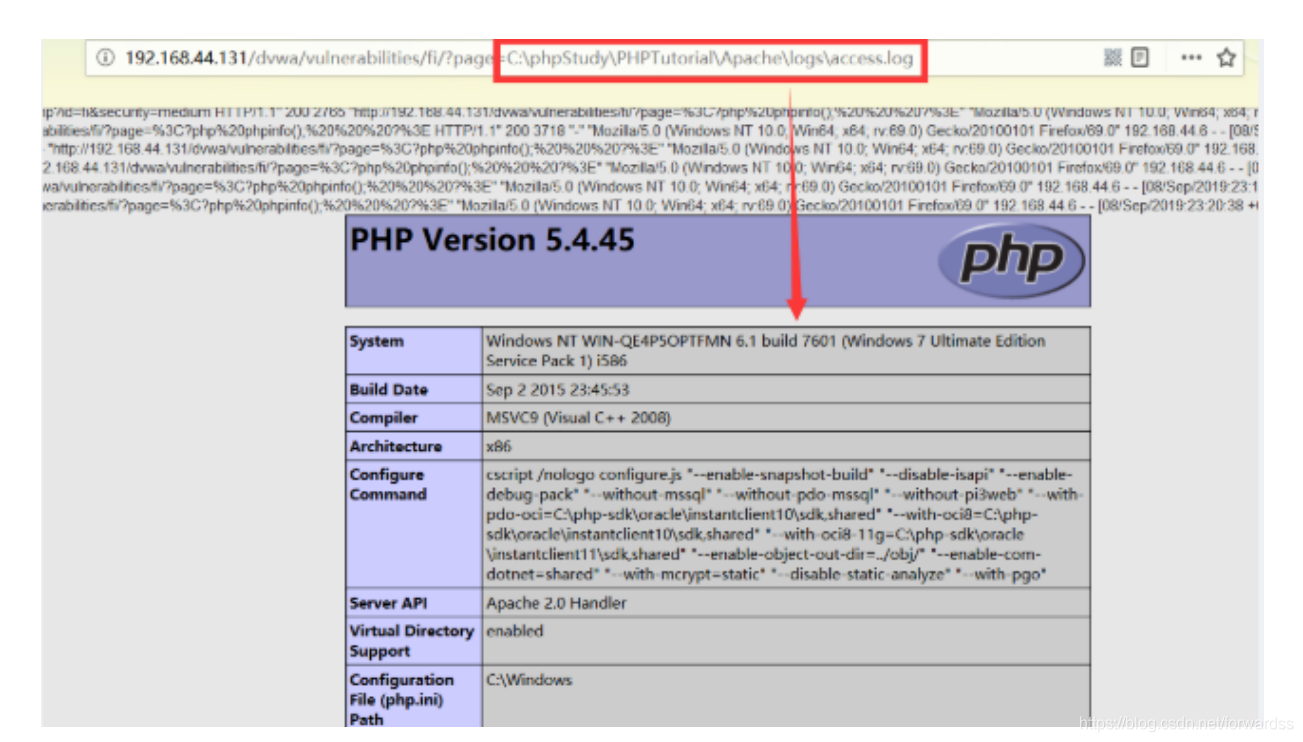Open the PHP logo link
The image size is (1303, 742).
[1011, 261]
